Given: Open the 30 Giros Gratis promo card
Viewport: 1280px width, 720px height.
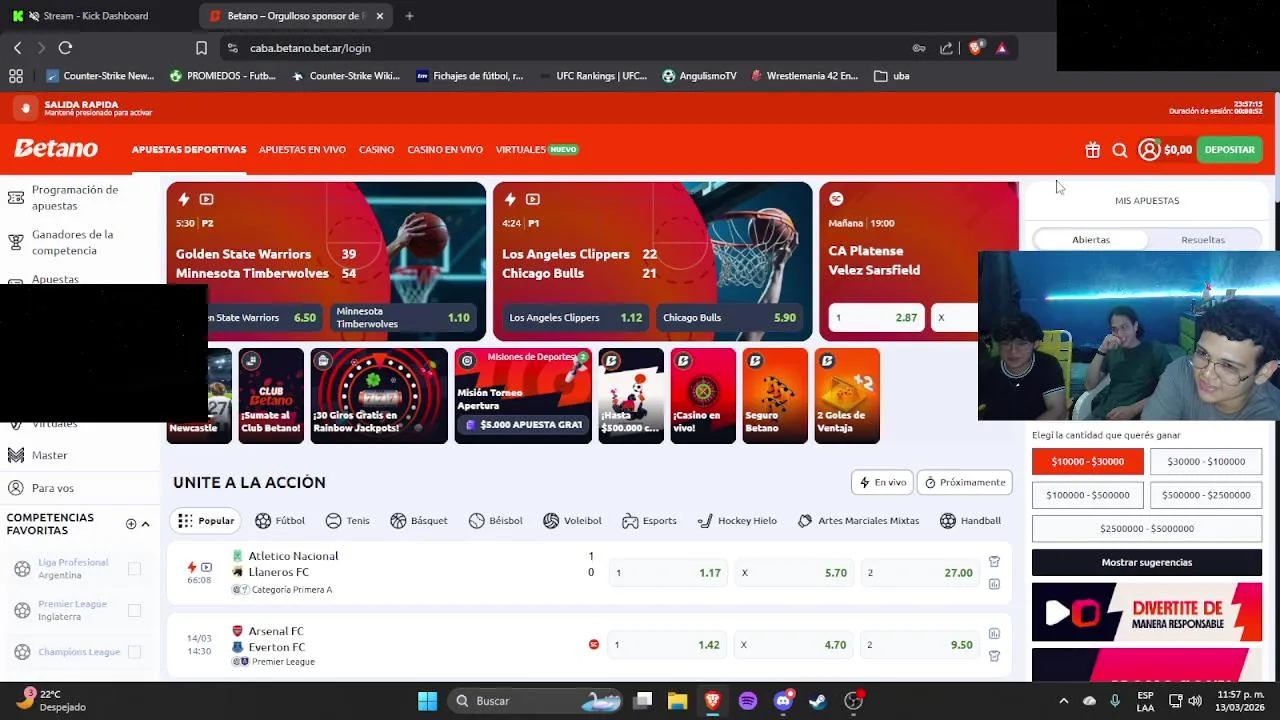Looking at the screenshot, I should 379,396.
